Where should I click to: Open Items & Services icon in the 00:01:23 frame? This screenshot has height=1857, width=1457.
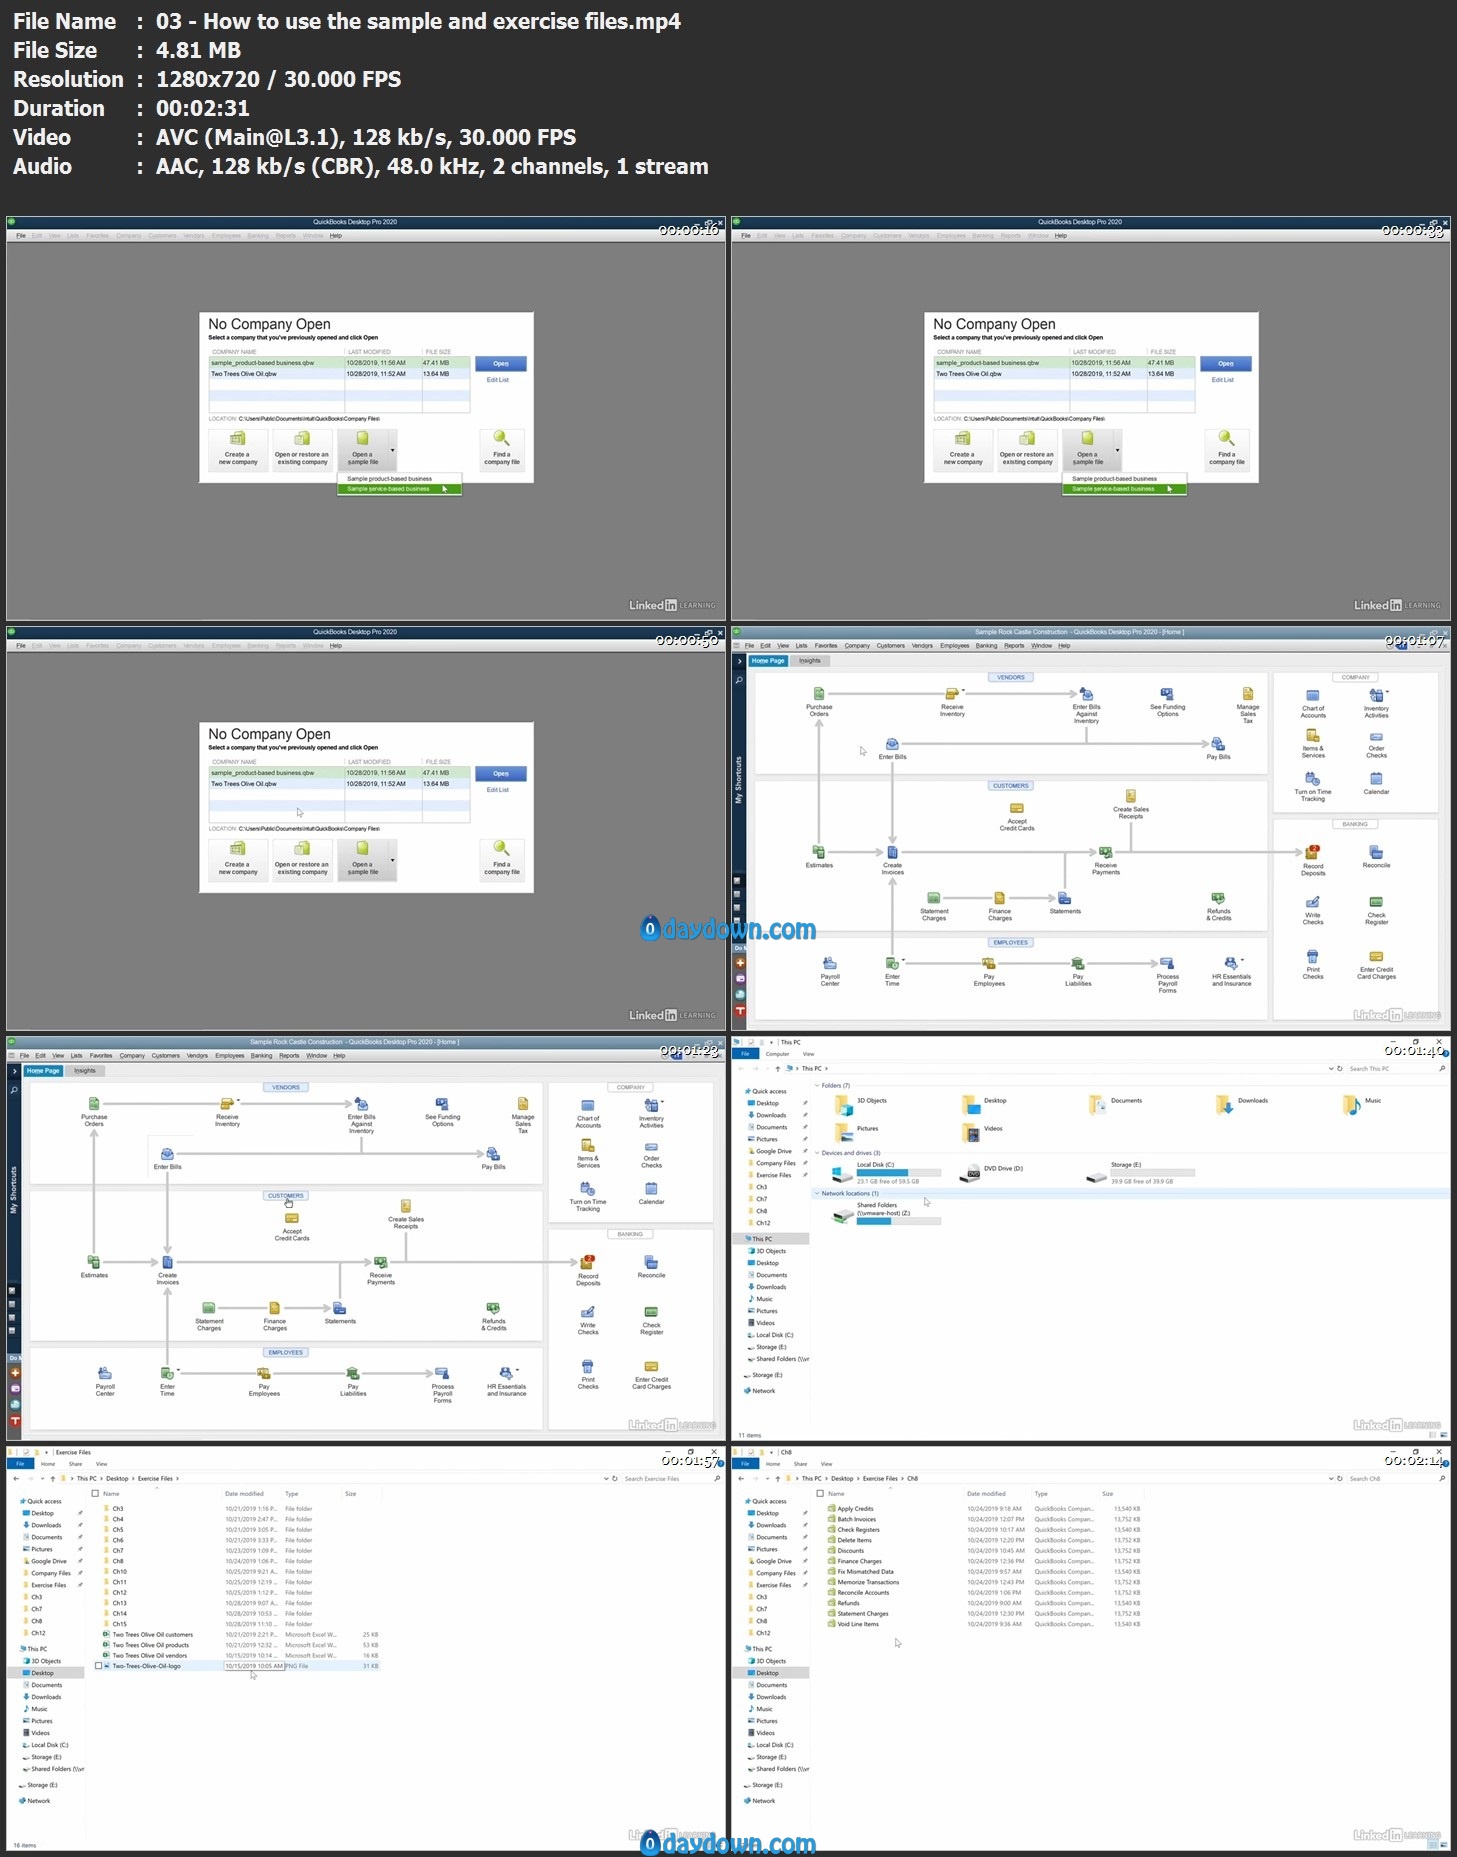tap(588, 1146)
